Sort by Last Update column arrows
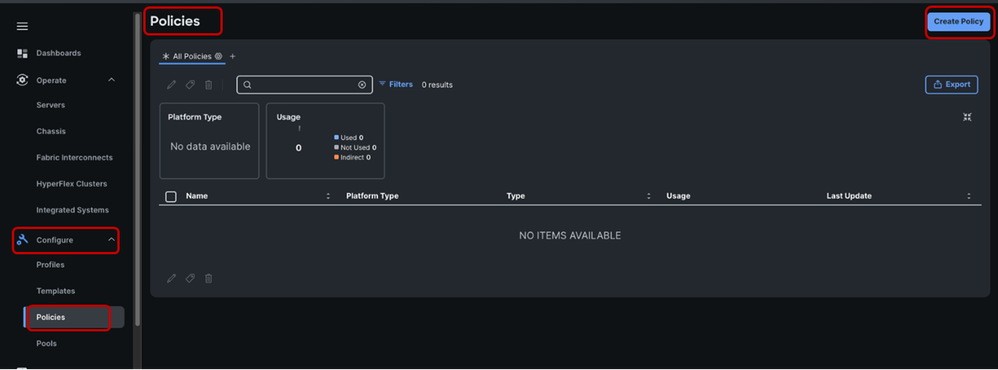The width and height of the screenshot is (998, 370). point(969,196)
